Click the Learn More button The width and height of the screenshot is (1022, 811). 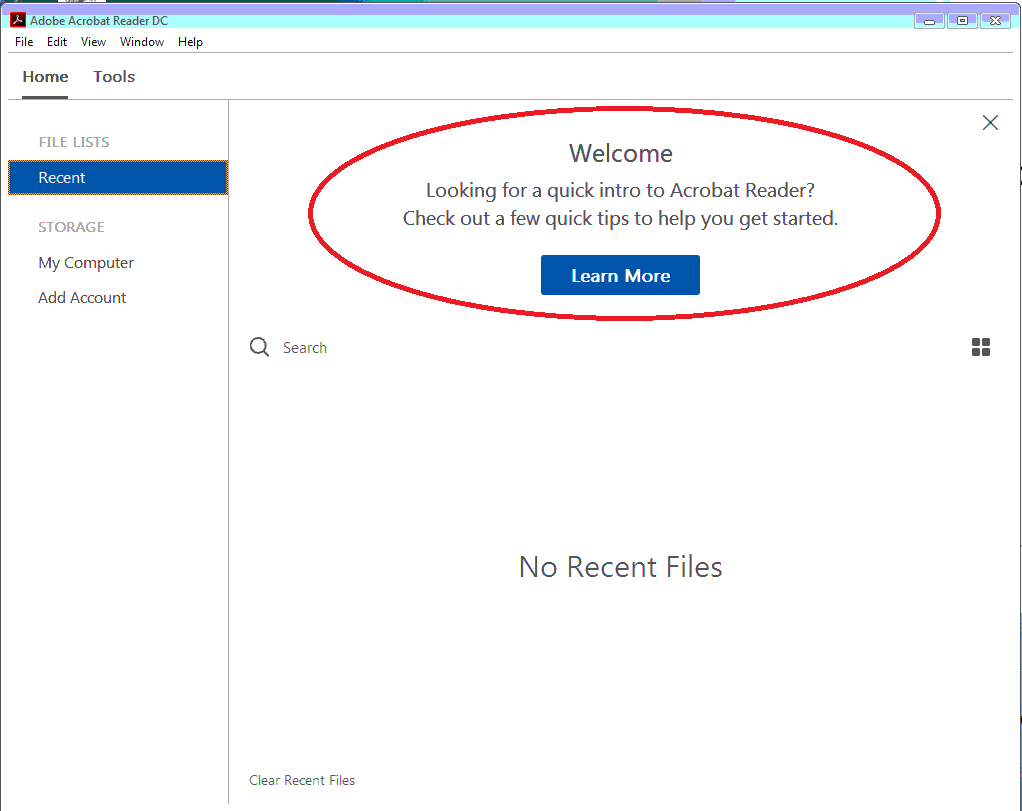[620, 275]
